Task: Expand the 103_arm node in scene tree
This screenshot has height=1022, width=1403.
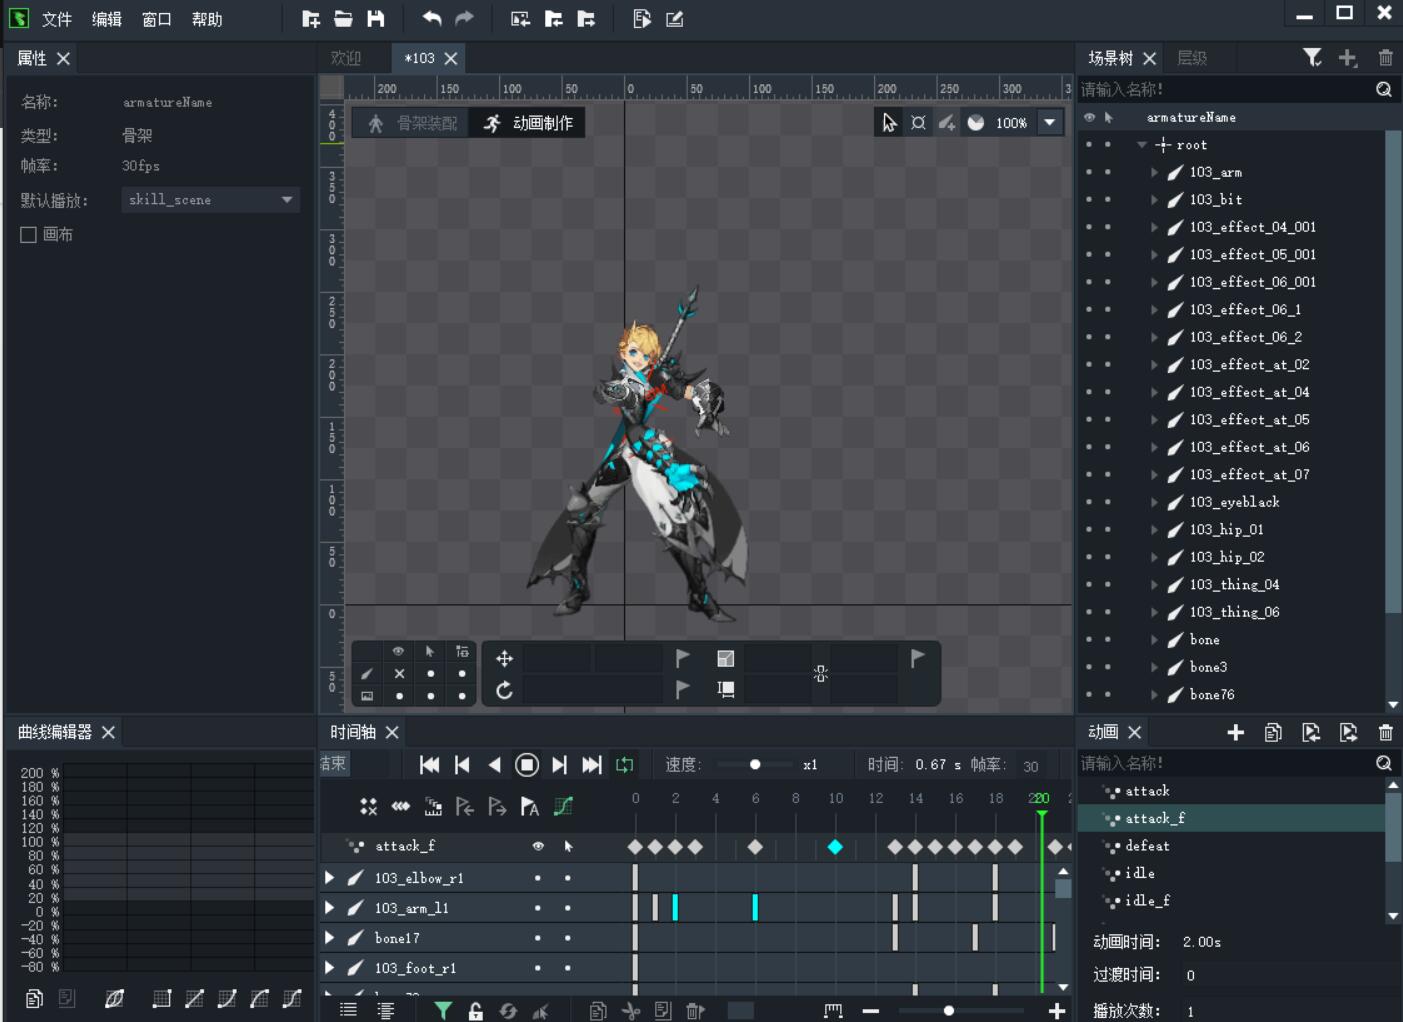Action: tap(1155, 172)
